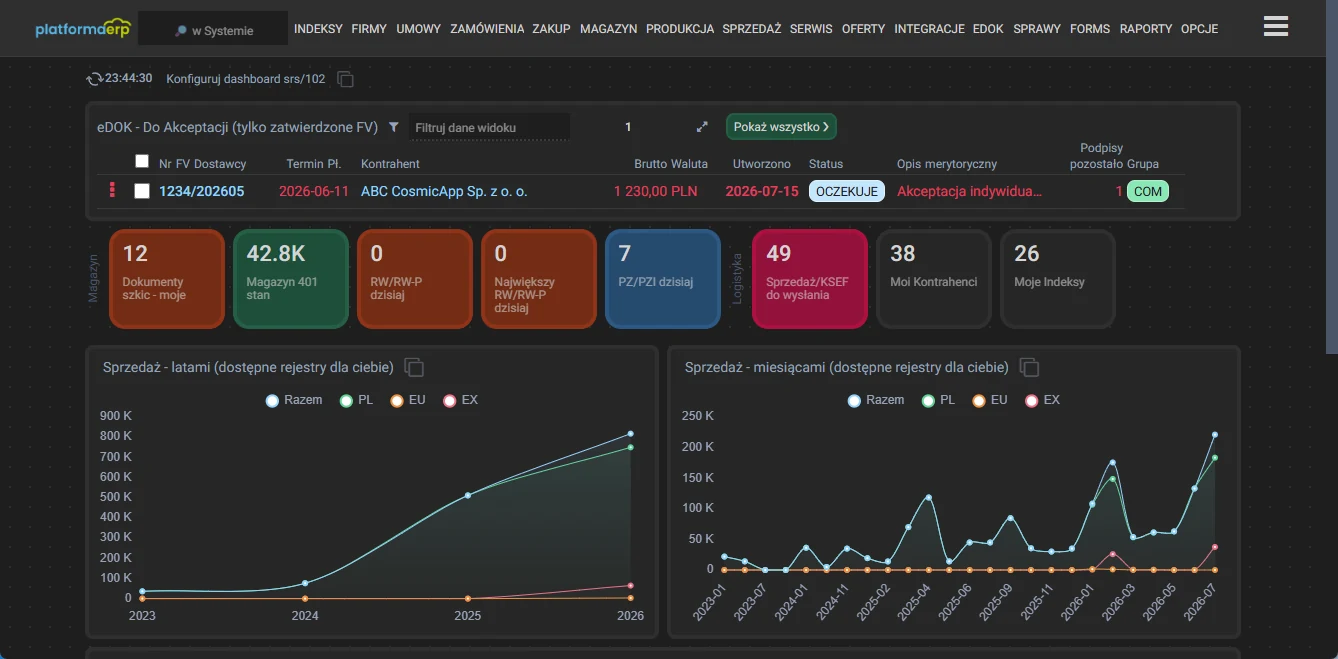
Task: Open Sprzedaż/KSEF do wysłania tile
Action: click(809, 279)
